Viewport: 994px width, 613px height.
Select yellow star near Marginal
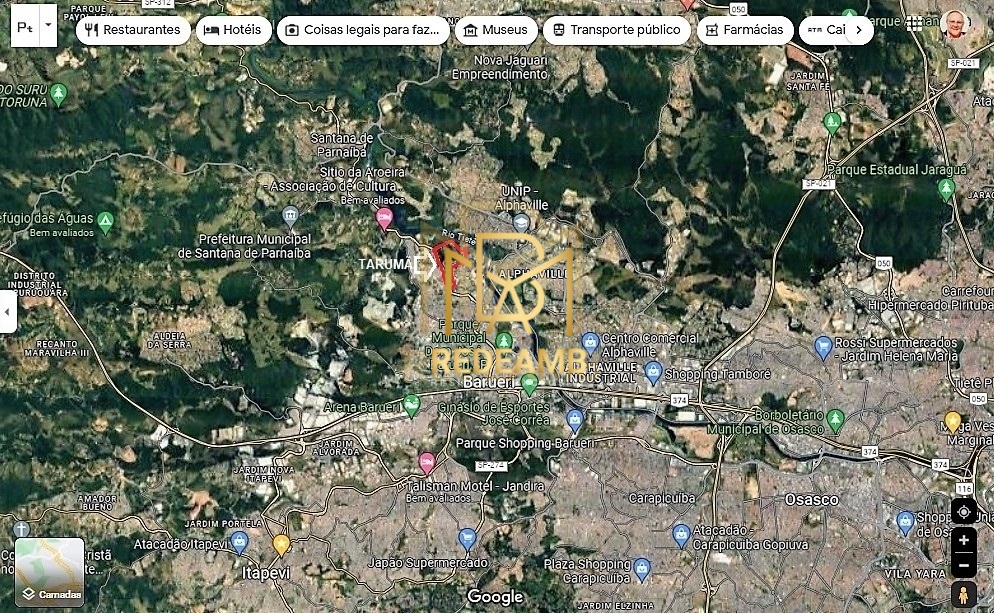[x=952, y=420]
